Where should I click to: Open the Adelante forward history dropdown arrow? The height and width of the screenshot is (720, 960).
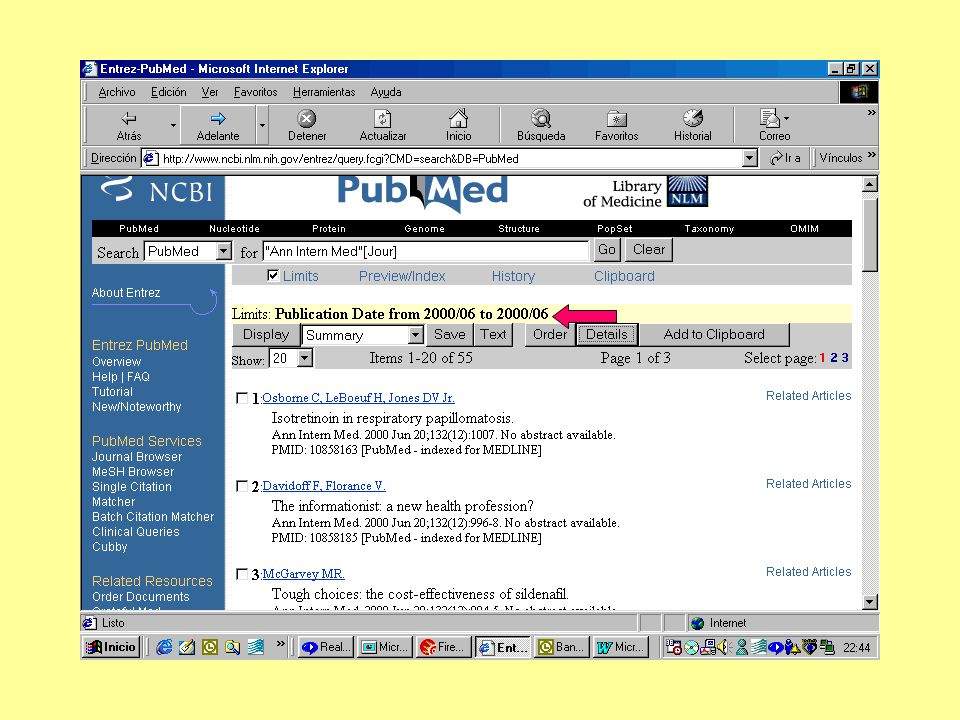pos(262,126)
